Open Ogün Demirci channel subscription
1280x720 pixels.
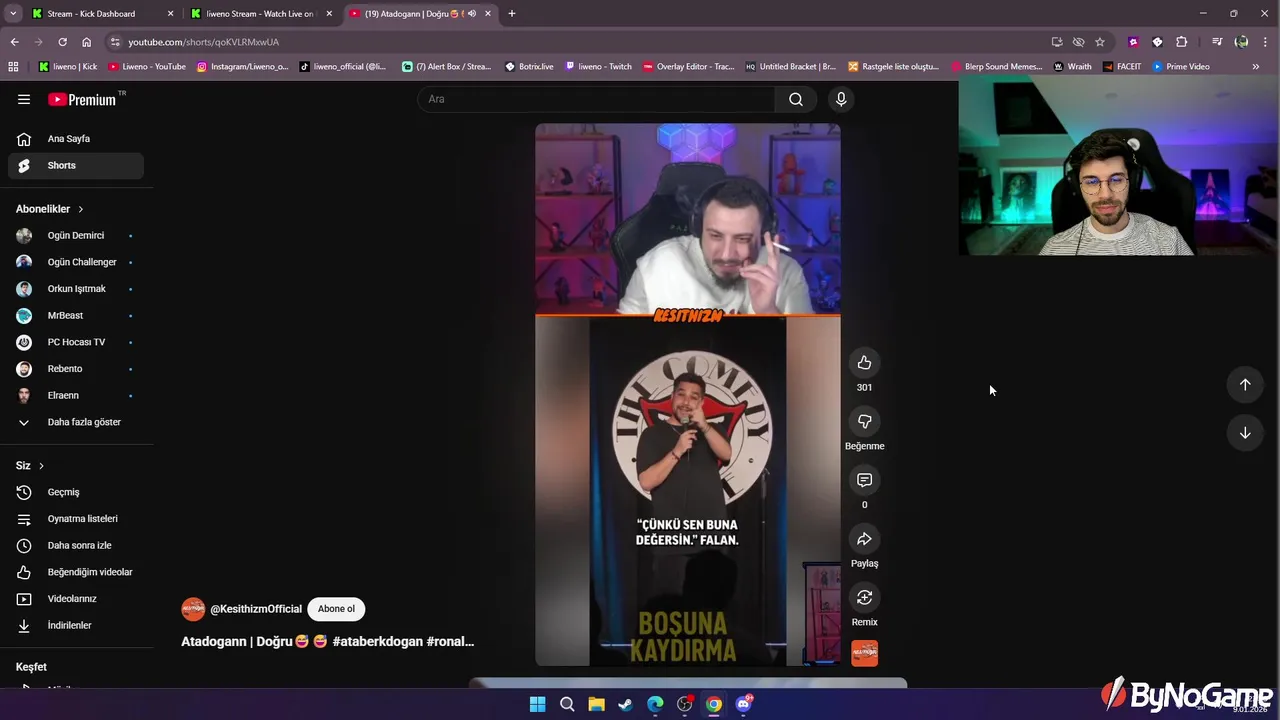[76, 236]
